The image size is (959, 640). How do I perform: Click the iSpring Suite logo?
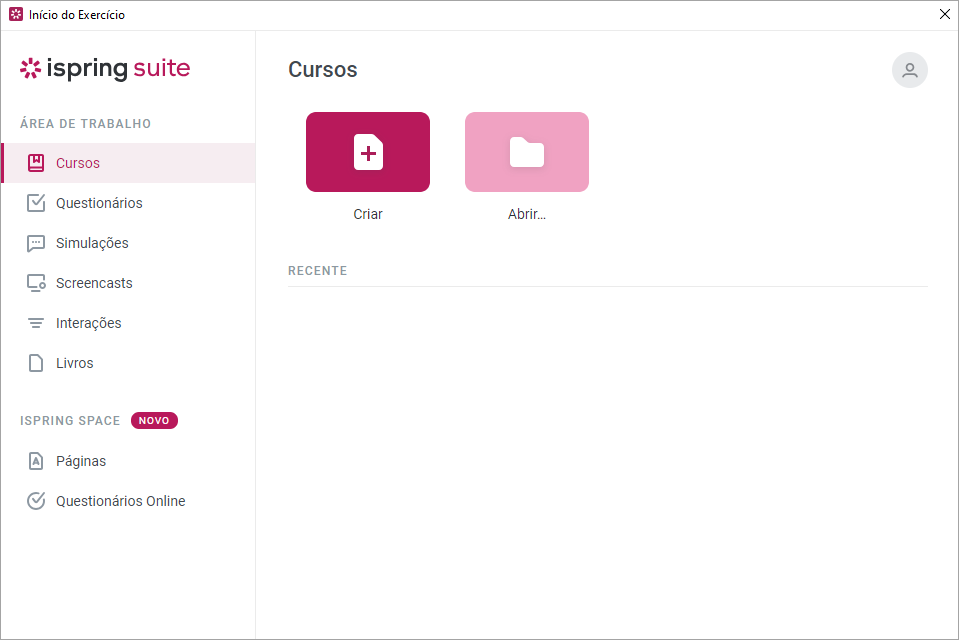pyautogui.click(x=105, y=69)
